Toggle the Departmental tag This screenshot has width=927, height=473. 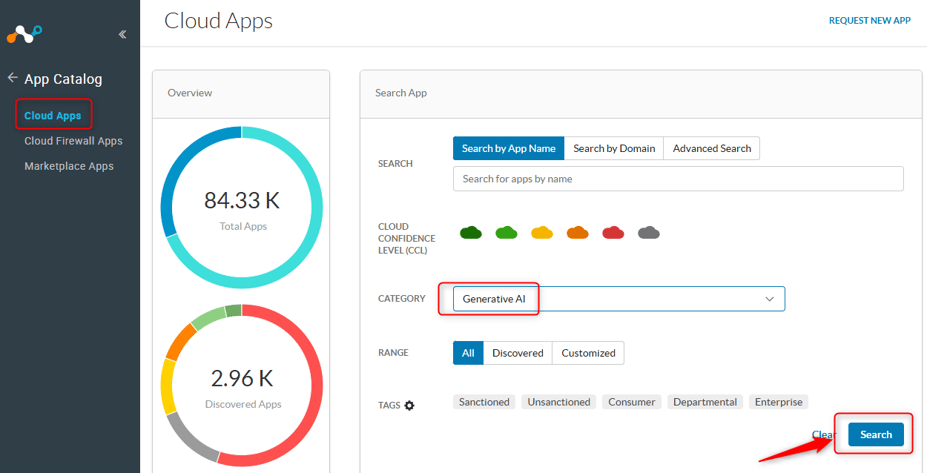(705, 402)
